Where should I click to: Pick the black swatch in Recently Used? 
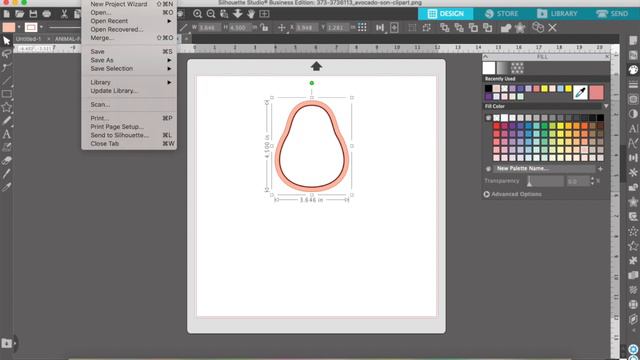(x=488, y=89)
